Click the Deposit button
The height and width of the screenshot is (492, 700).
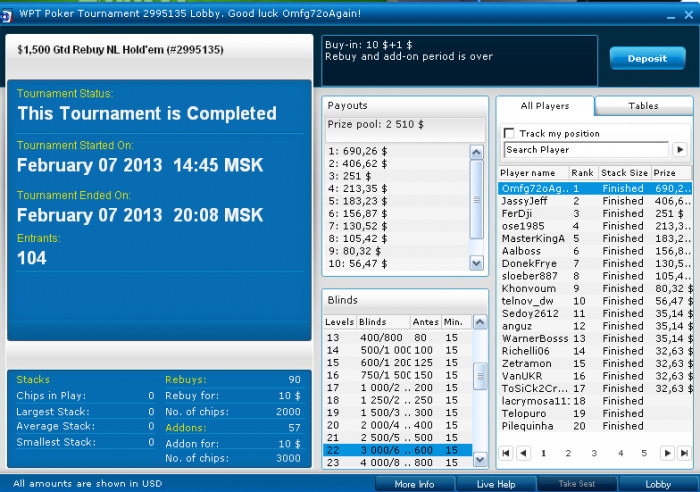coord(647,58)
